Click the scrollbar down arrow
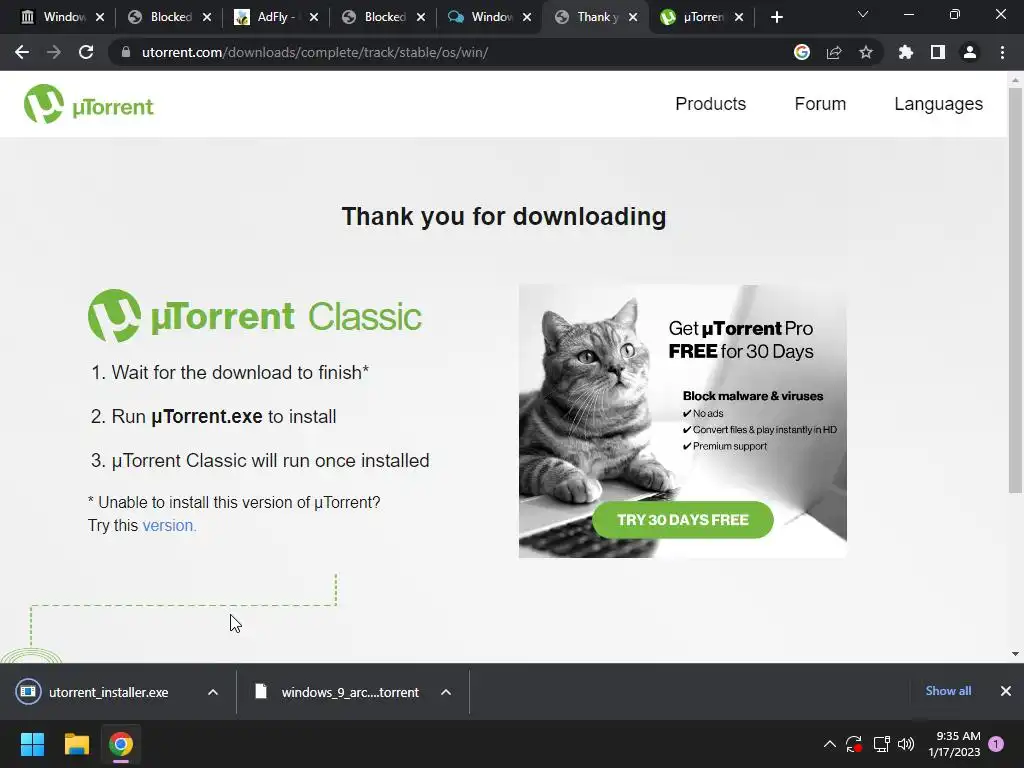This screenshot has height=768, width=1024. 1015,654
